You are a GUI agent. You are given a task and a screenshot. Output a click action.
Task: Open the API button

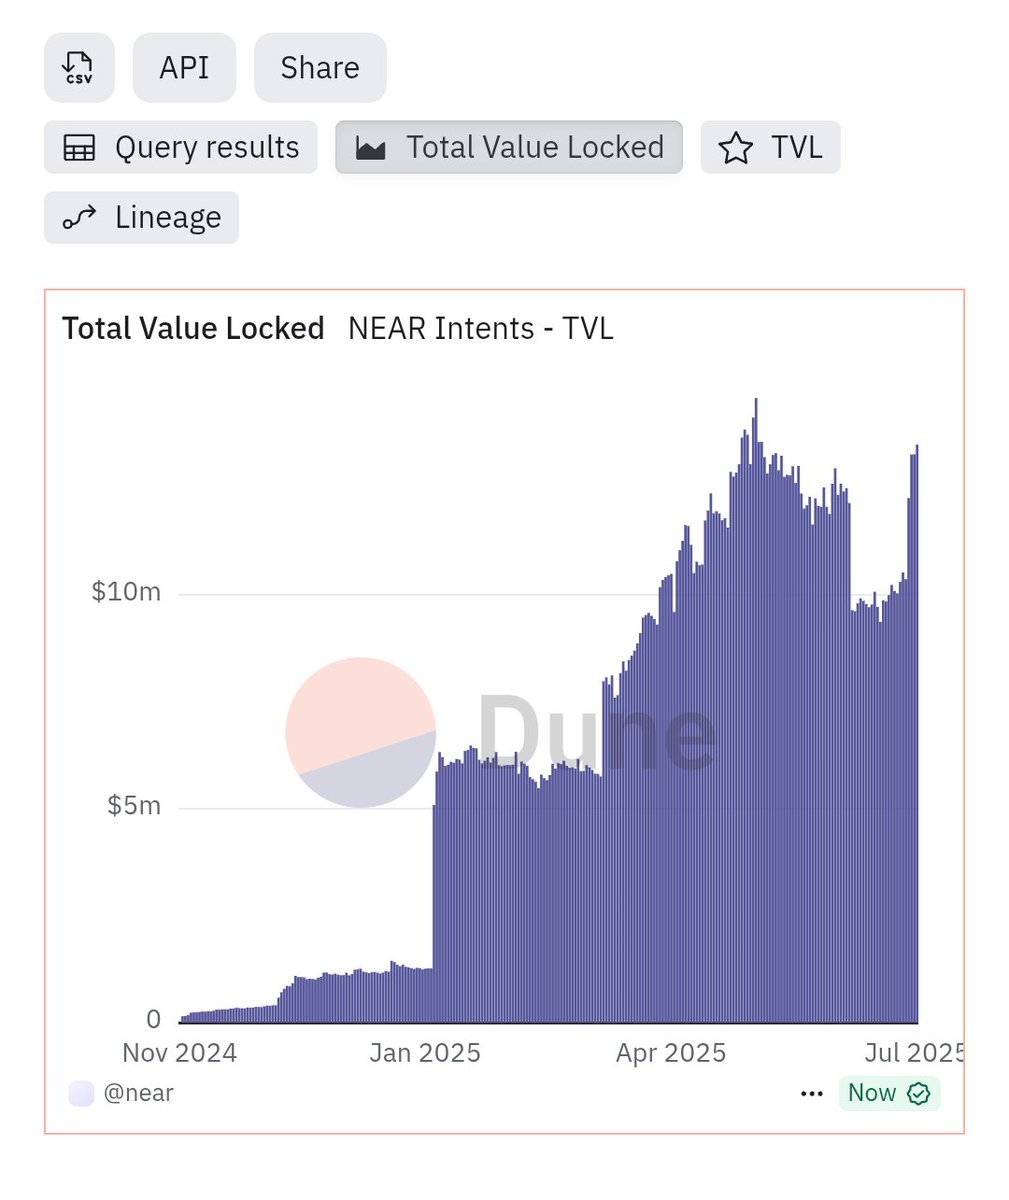point(184,67)
